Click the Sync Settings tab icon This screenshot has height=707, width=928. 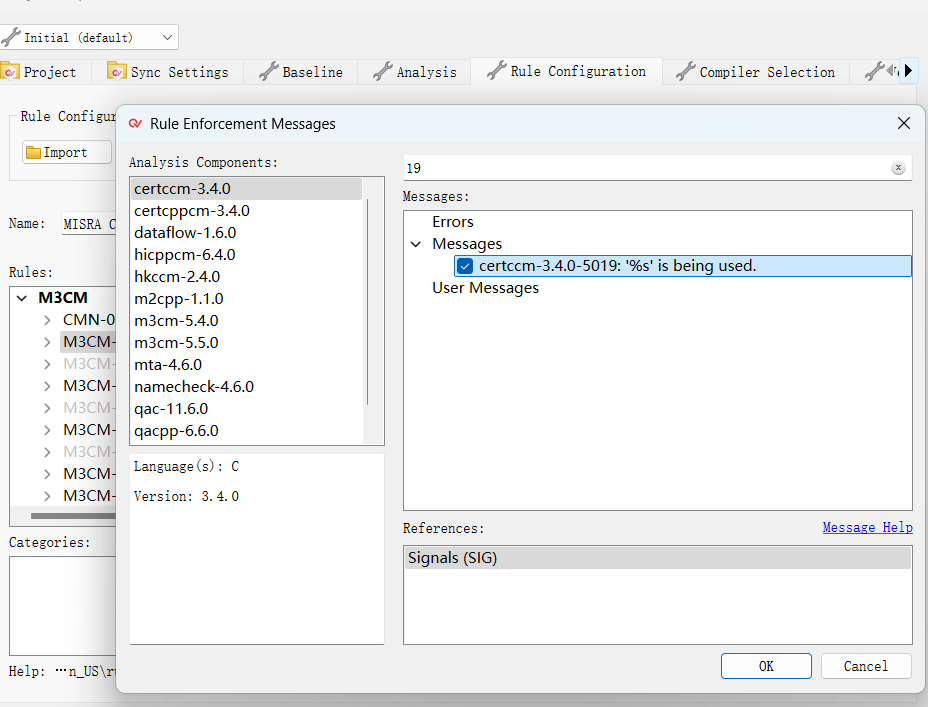pos(116,72)
